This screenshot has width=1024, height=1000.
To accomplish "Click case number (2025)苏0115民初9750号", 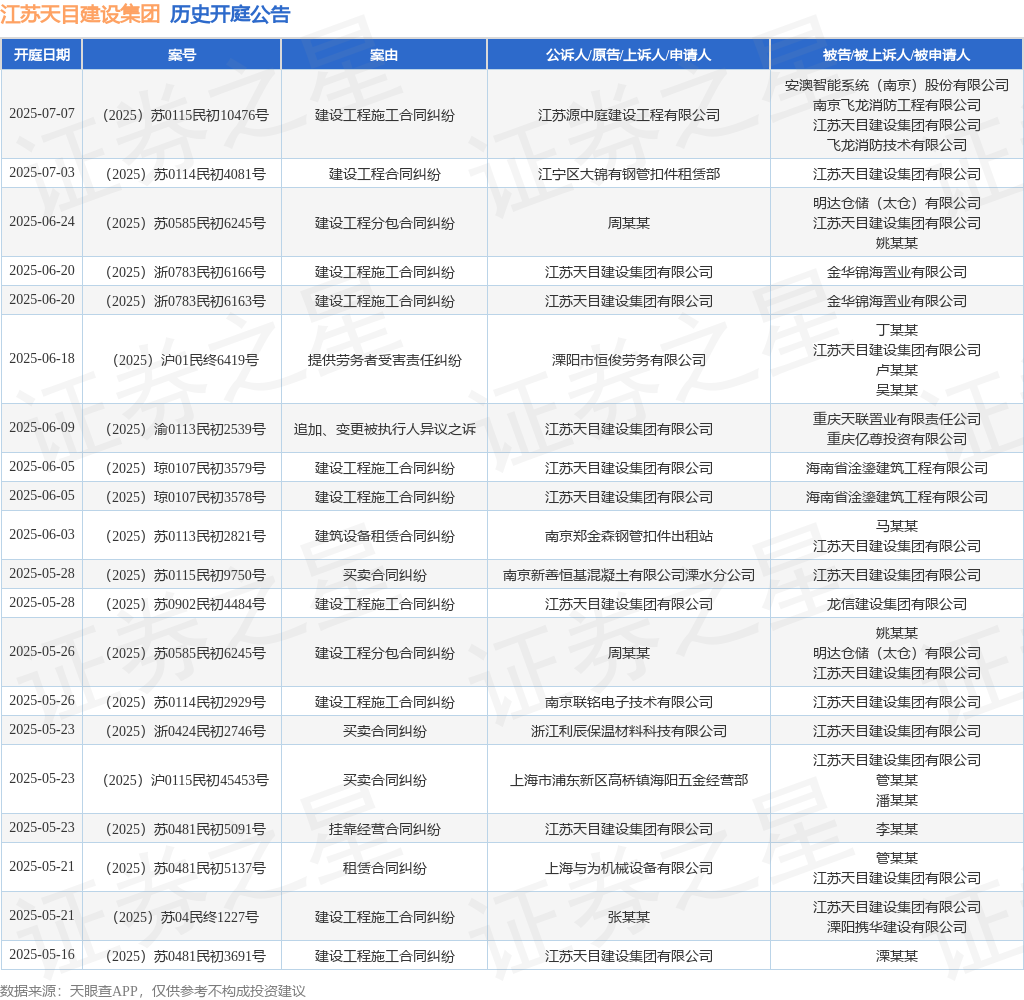I will click(185, 575).
